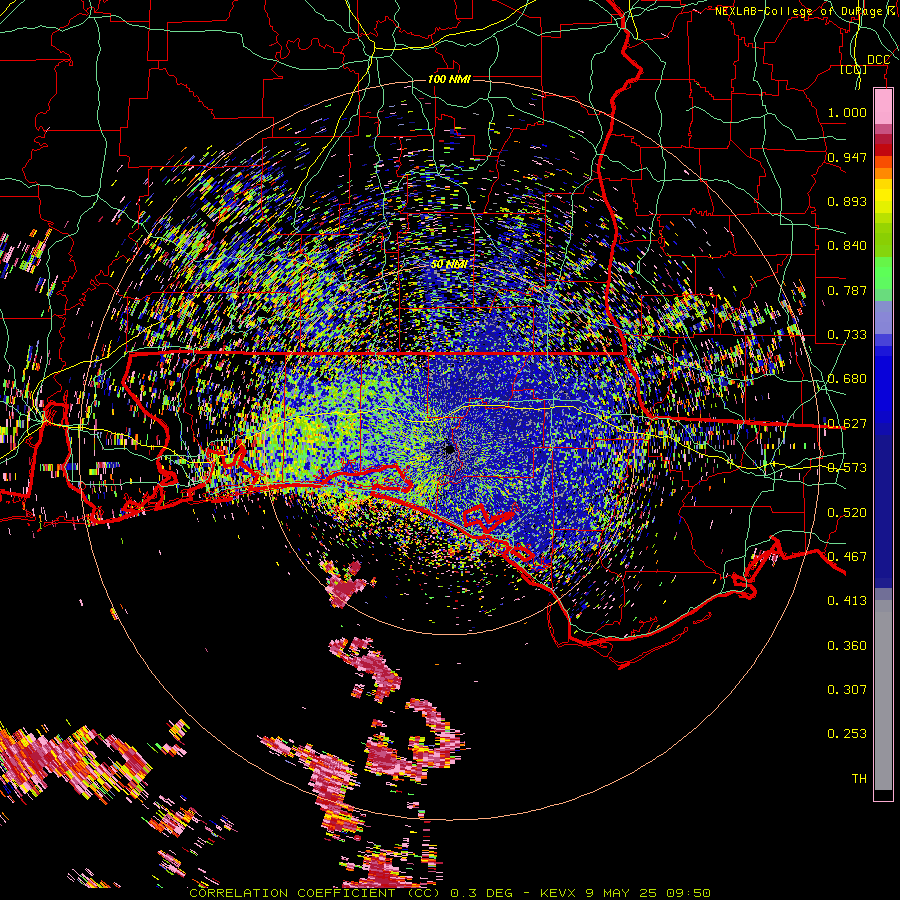
Task: Click the 0.947 scale value
Action: [847, 157]
